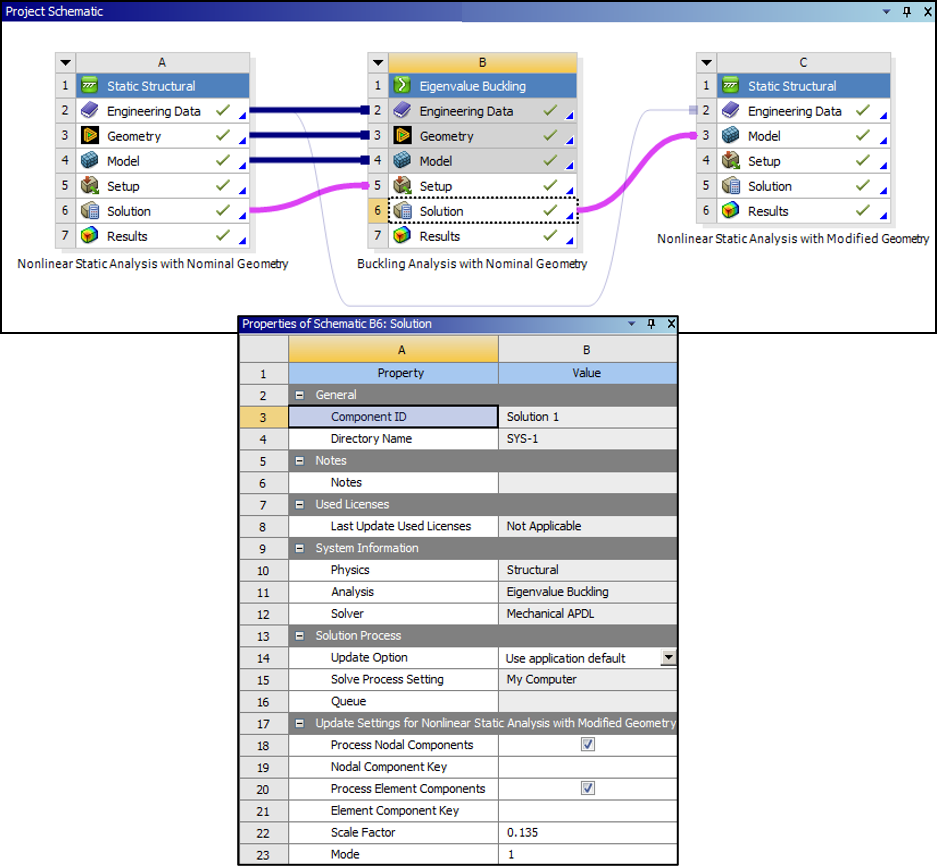
Task: Click the Nodal Component Key value field
Action: 587,767
